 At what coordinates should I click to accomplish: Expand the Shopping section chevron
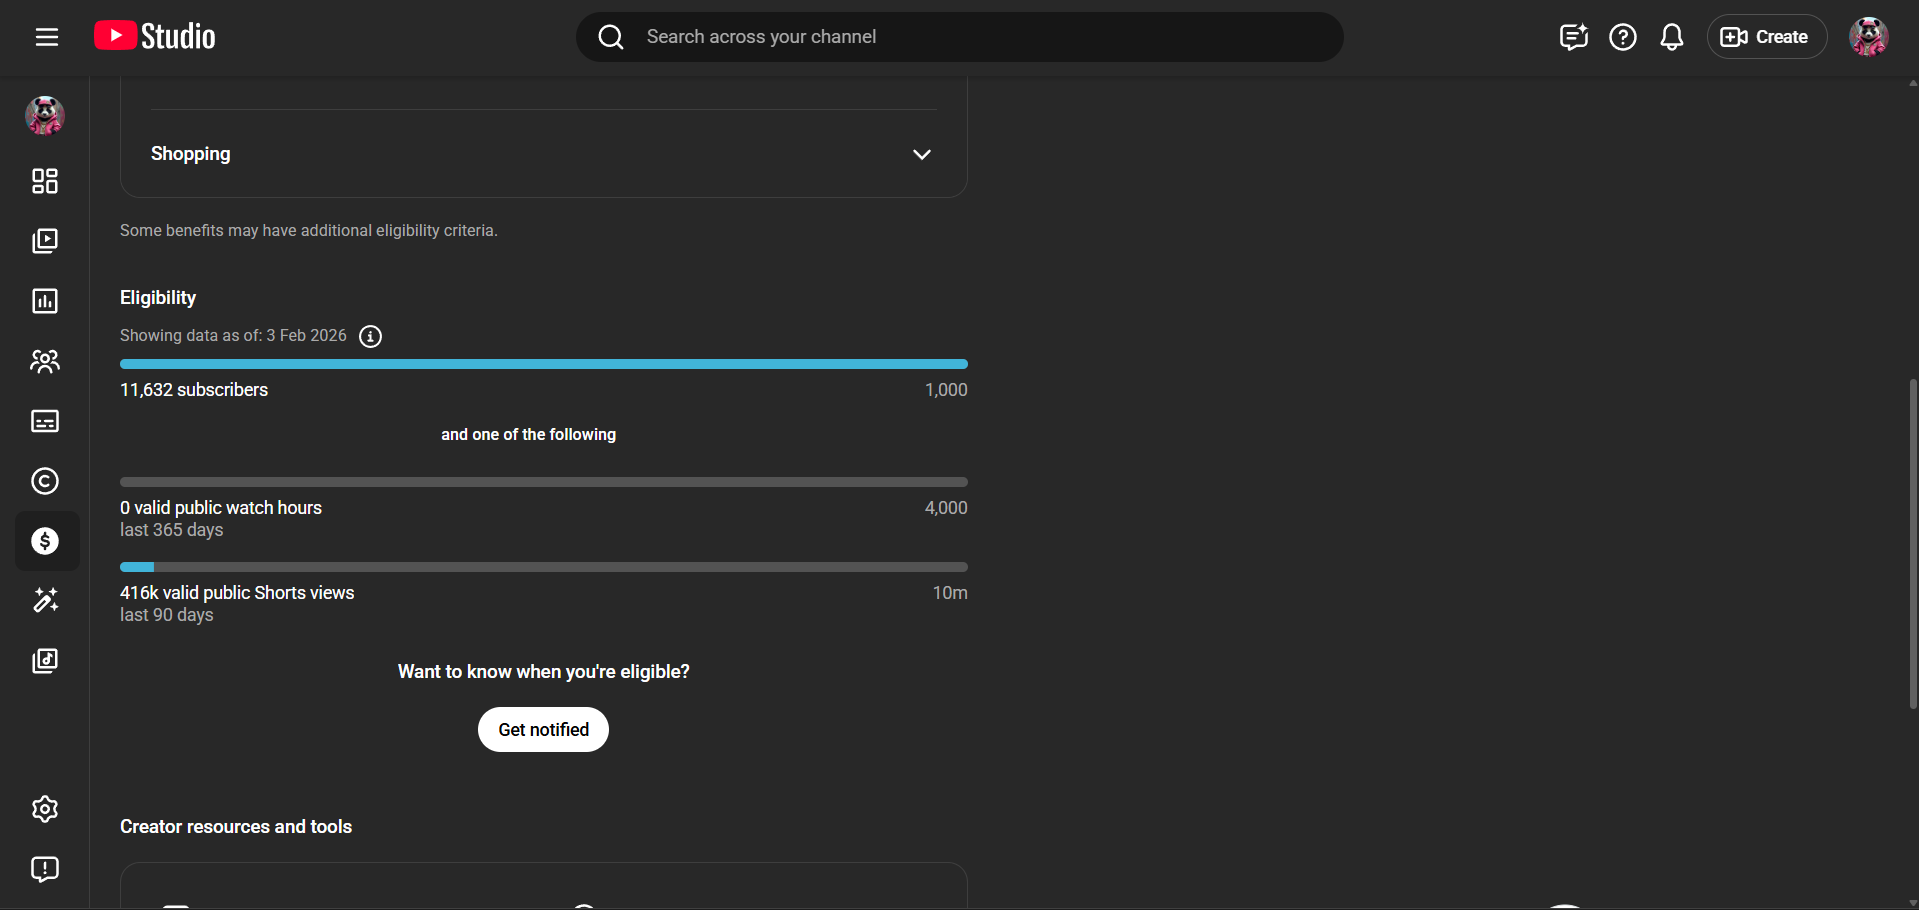(x=921, y=154)
